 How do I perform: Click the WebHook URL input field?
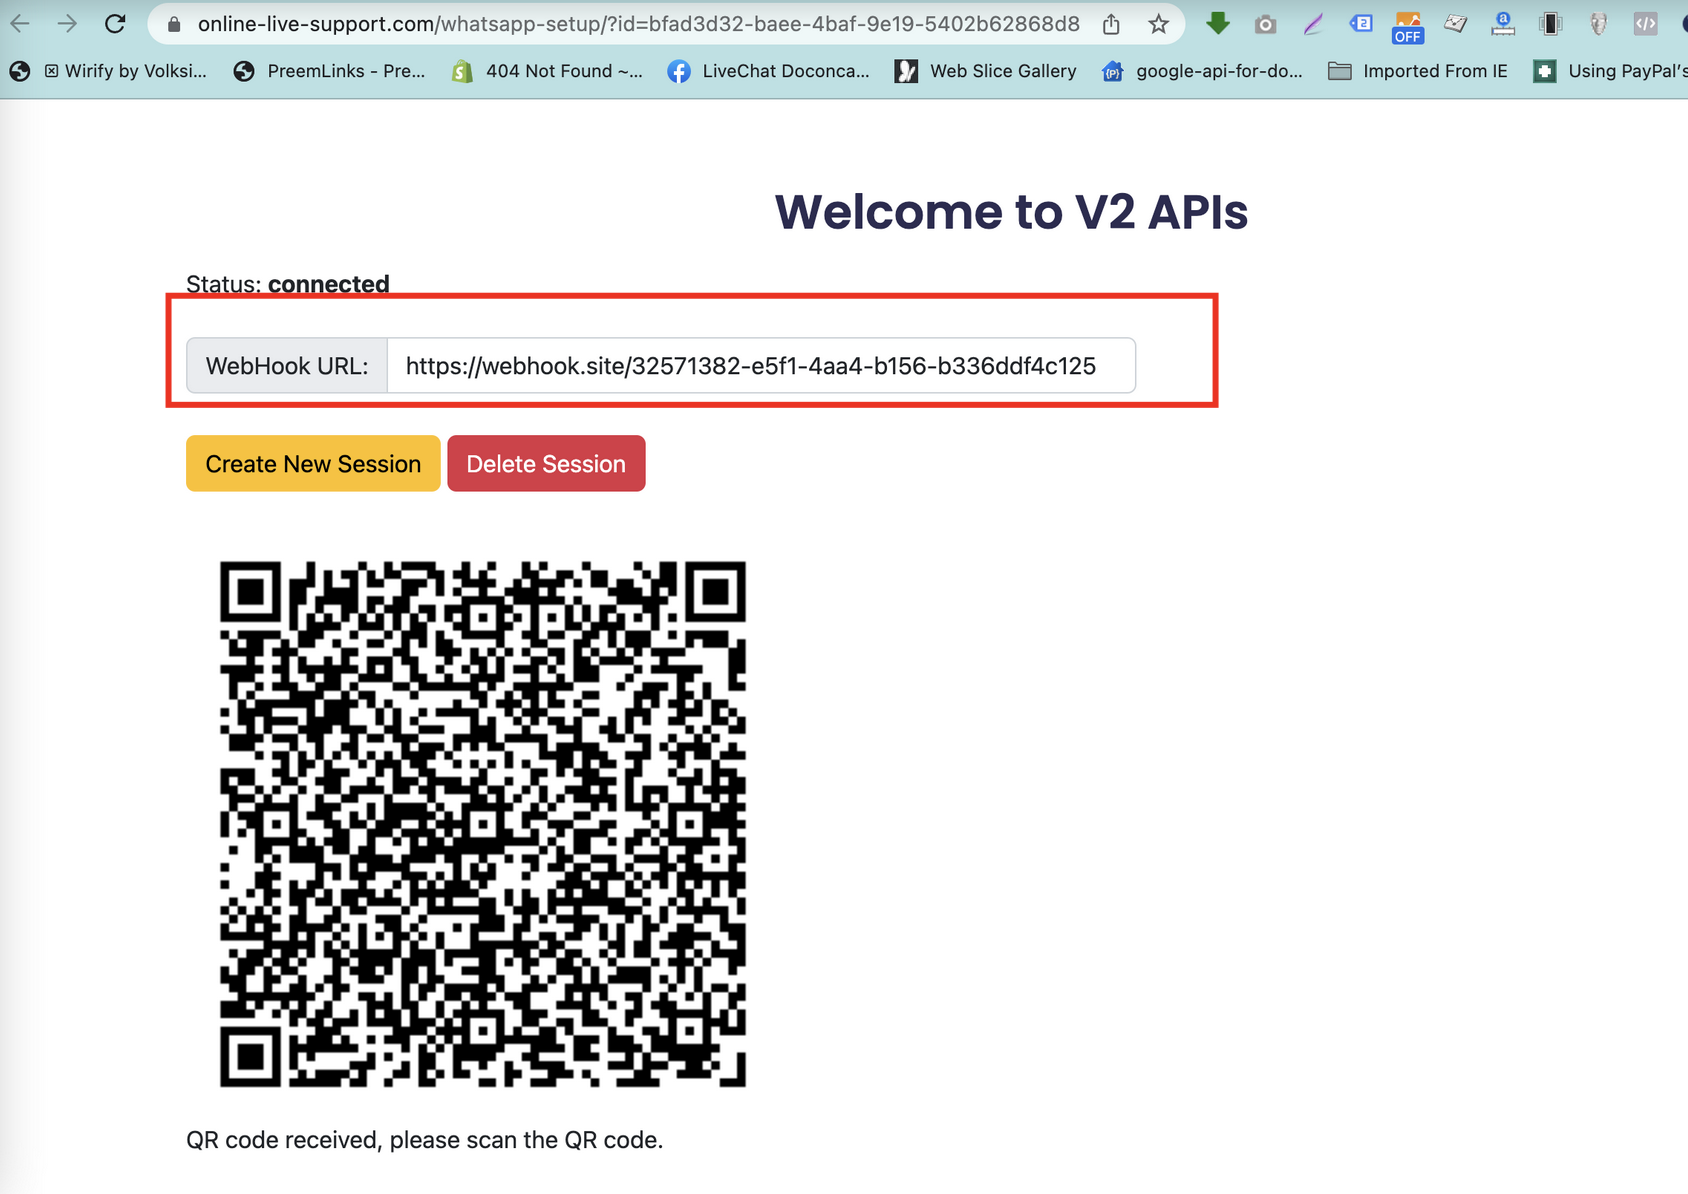[x=761, y=366]
